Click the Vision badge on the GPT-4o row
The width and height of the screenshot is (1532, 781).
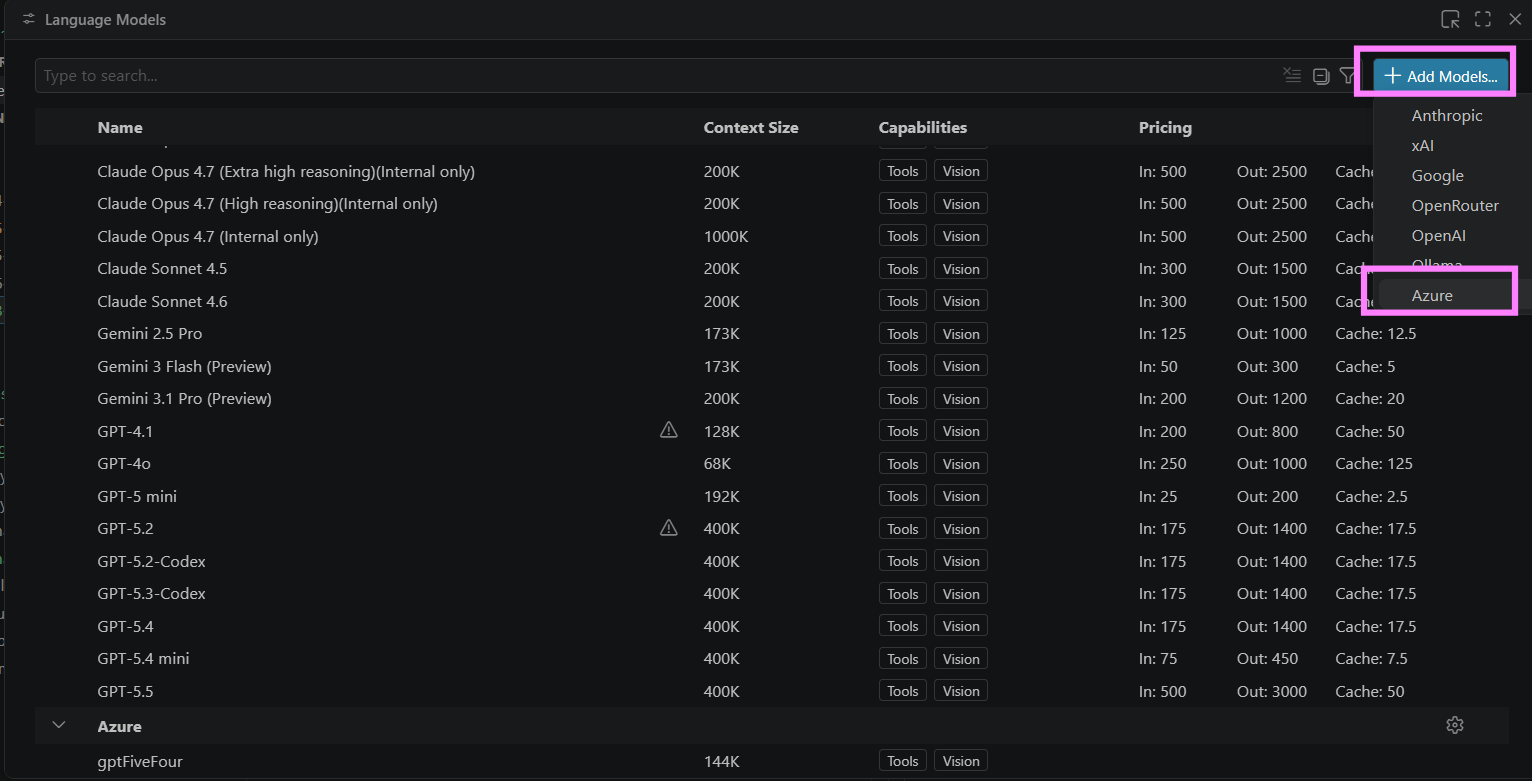pyautogui.click(x=961, y=463)
